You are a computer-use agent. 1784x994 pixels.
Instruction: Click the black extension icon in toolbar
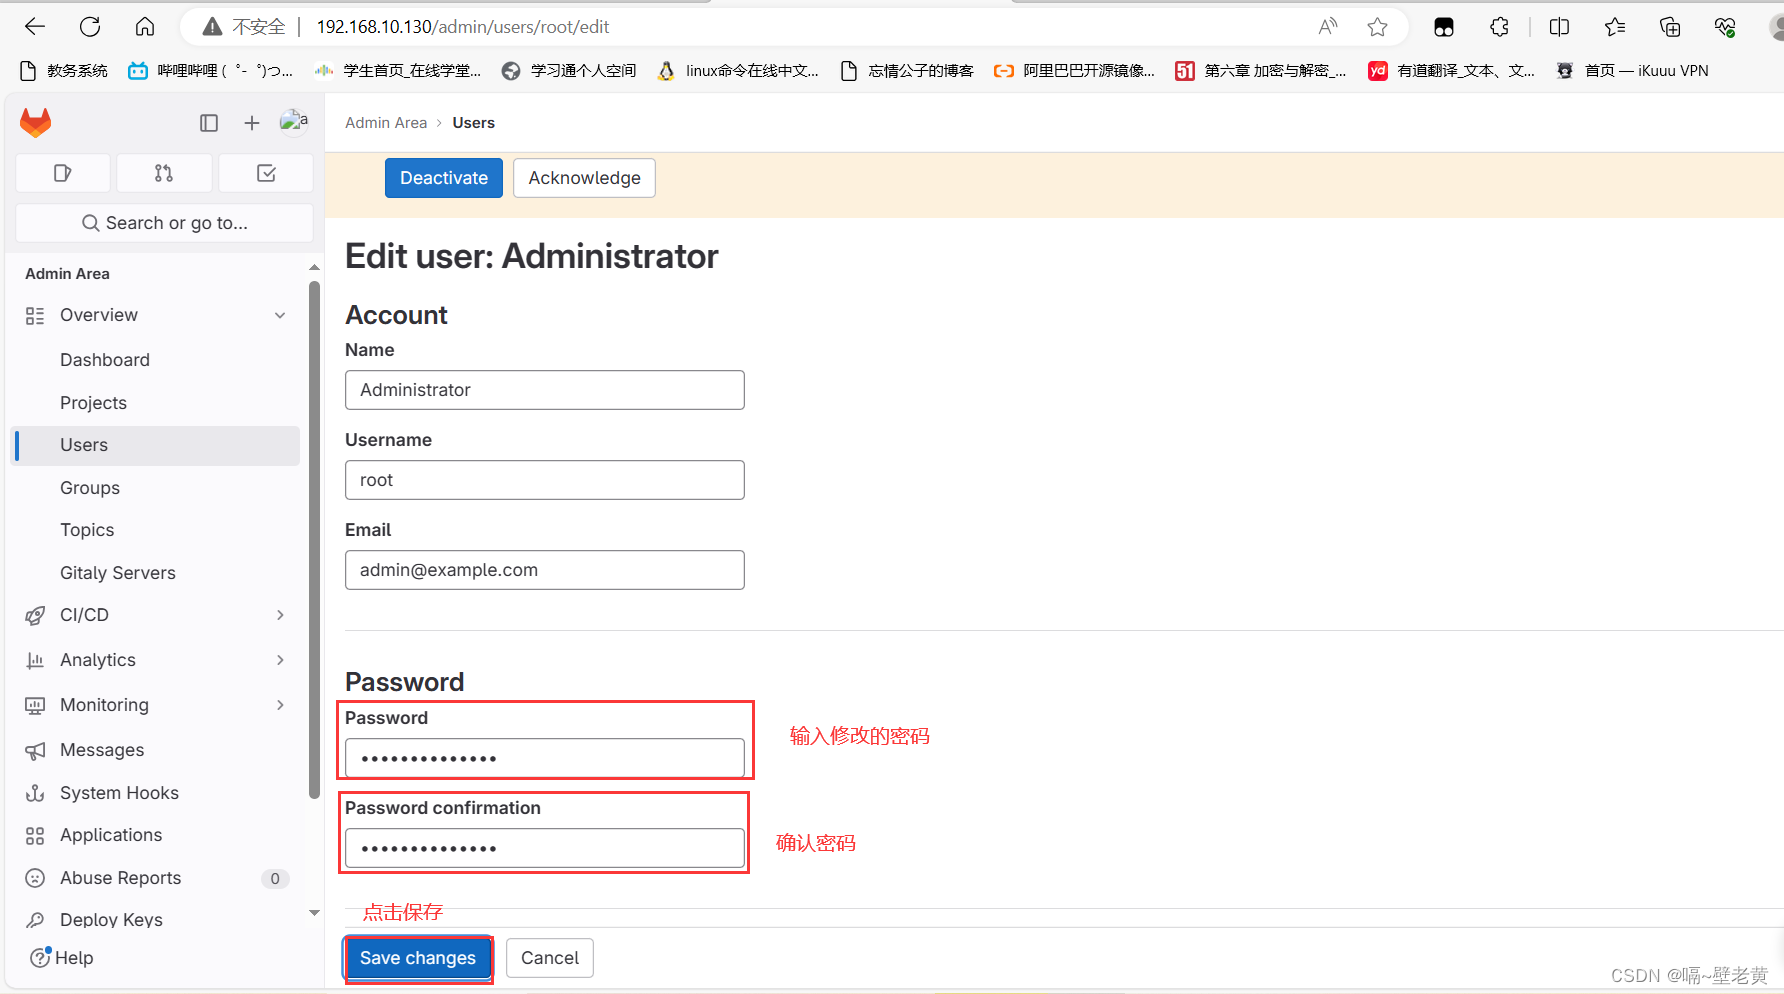[1444, 27]
